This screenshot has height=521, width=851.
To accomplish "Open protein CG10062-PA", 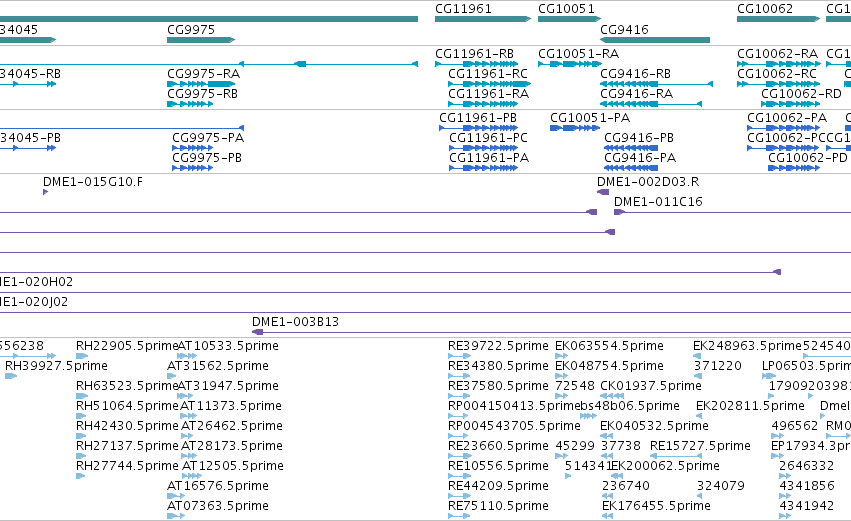I will coord(783,128).
